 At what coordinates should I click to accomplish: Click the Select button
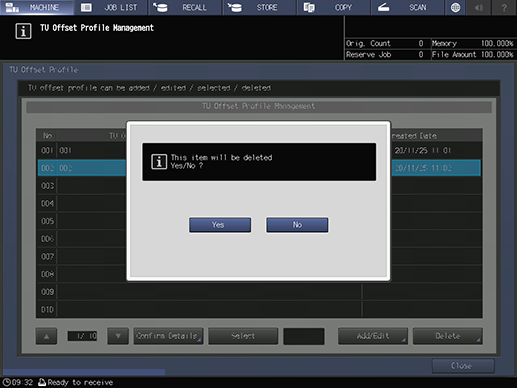point(243,336)
